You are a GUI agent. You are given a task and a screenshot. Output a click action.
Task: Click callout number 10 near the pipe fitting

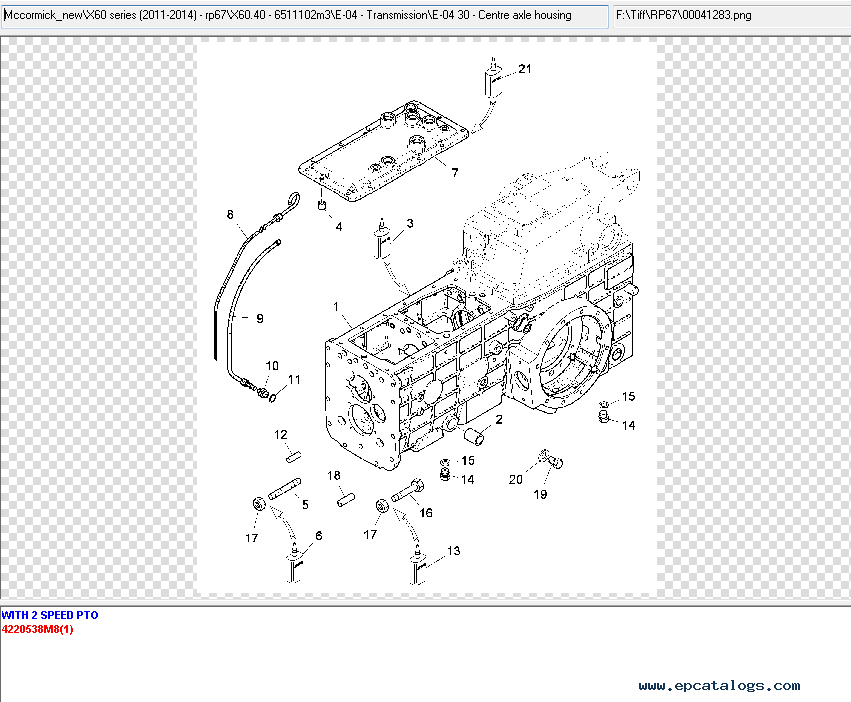[272, 365]
